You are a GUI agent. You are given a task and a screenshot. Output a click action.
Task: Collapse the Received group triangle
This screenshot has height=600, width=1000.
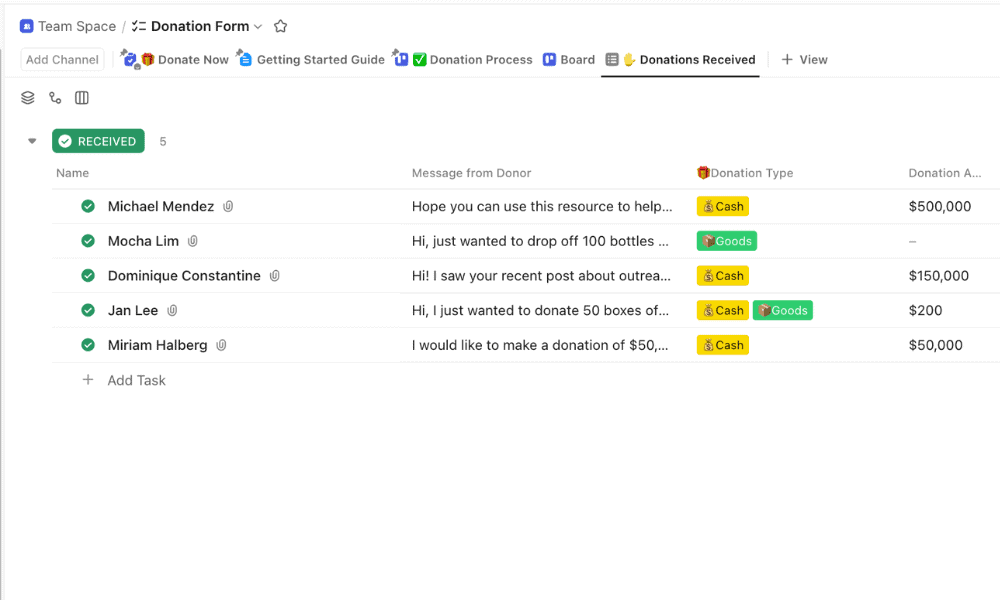coord(32,141)
